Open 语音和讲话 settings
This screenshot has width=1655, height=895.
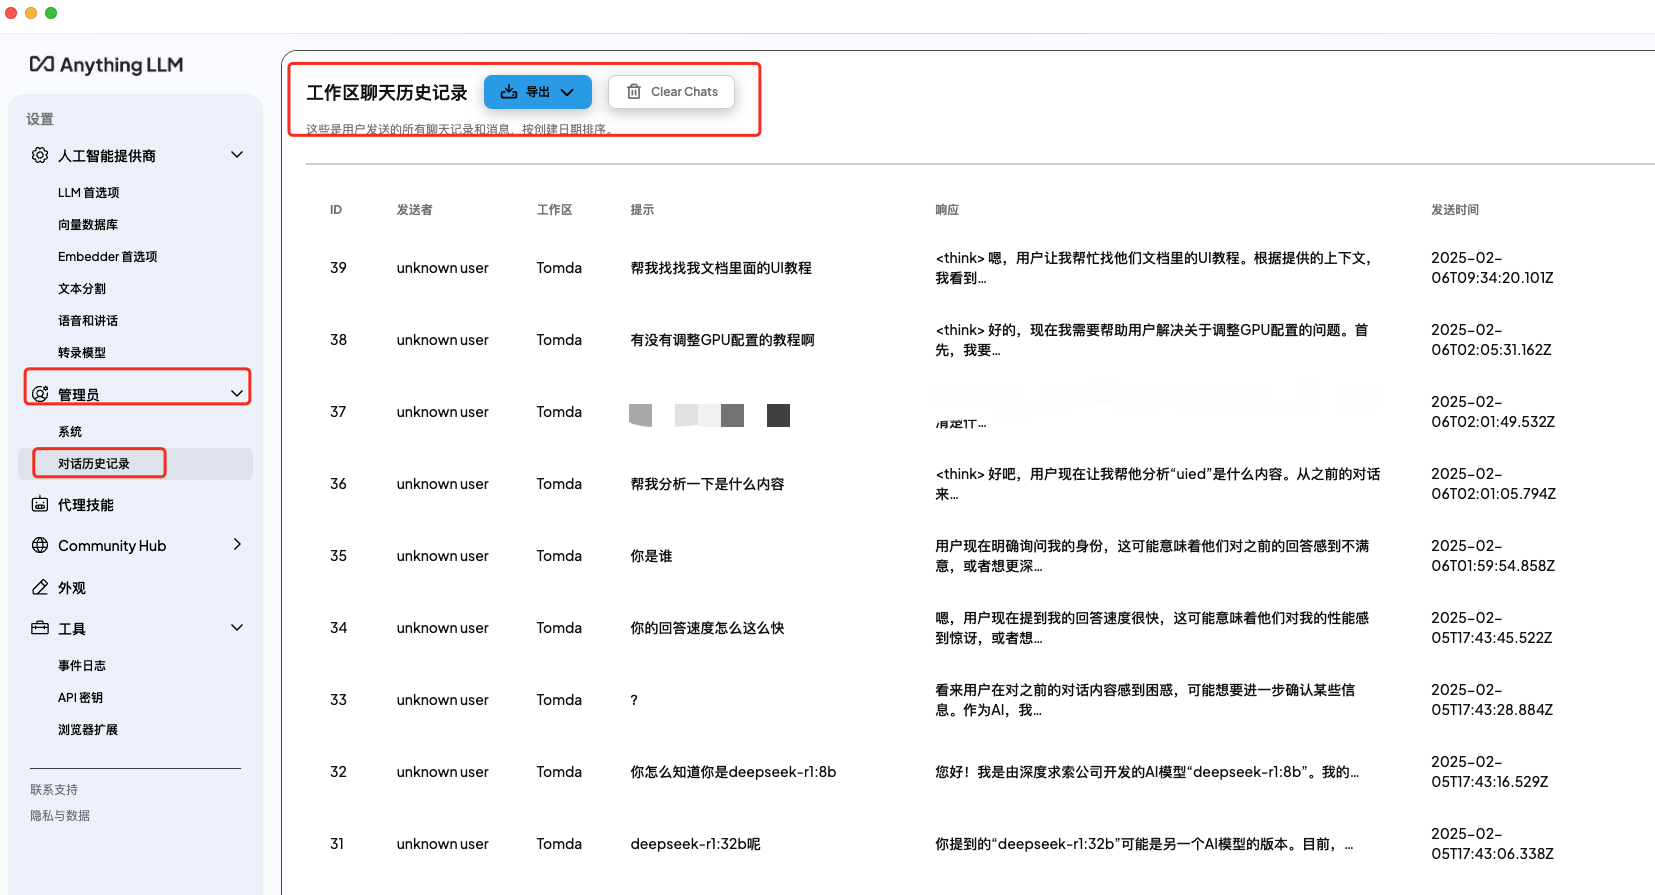tap(88, 320)
